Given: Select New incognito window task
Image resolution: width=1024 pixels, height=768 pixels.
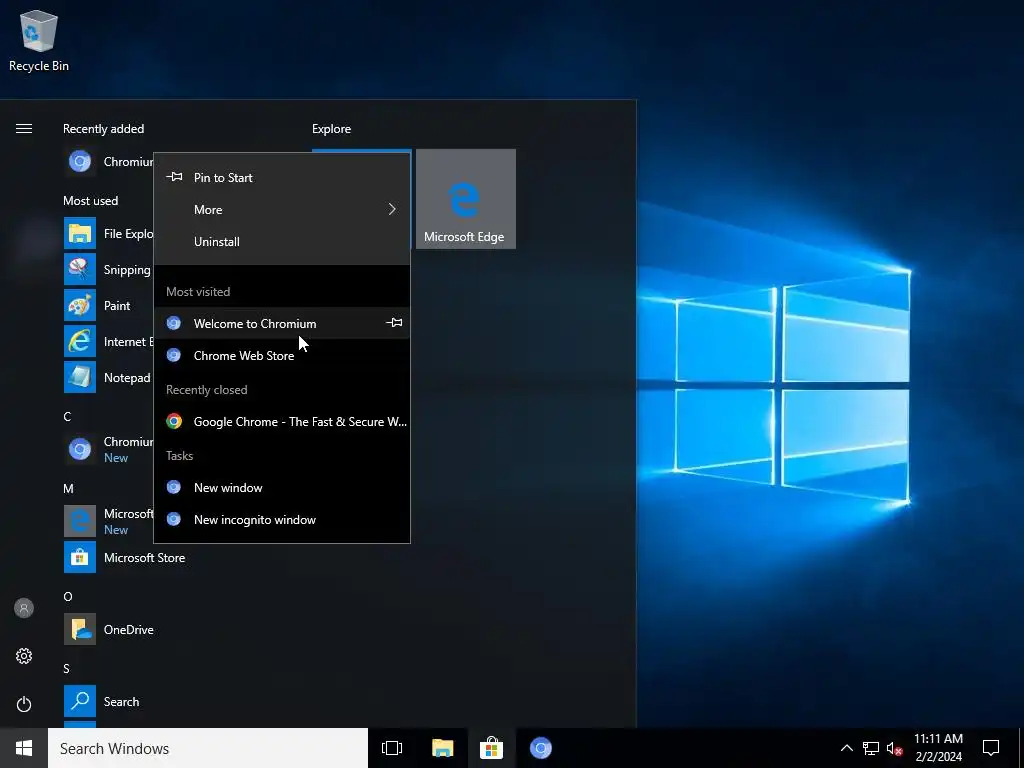Looking at the screenshot, I should point(281,520).
